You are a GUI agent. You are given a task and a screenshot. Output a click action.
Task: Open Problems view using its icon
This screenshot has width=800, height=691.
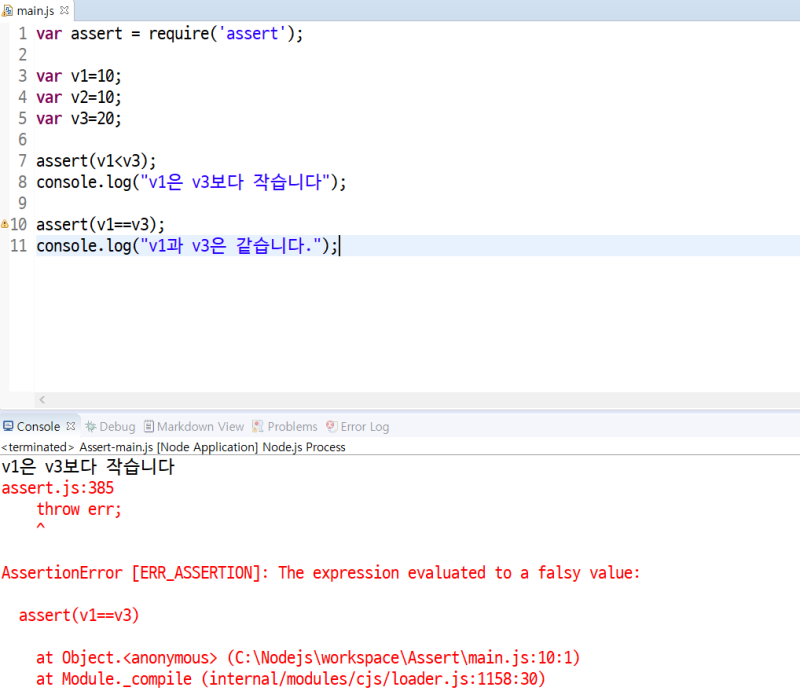point(256,426)
